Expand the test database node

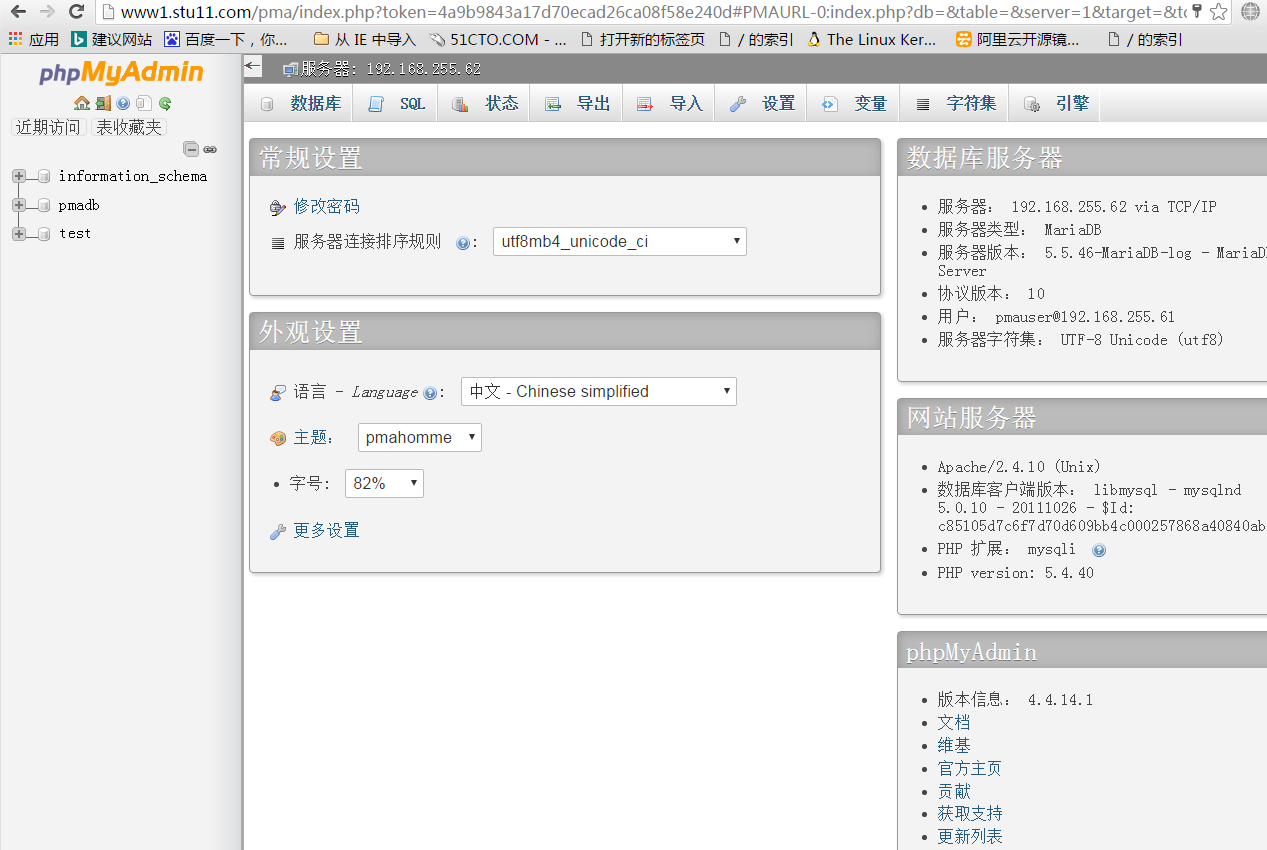[x=18, y=233]
